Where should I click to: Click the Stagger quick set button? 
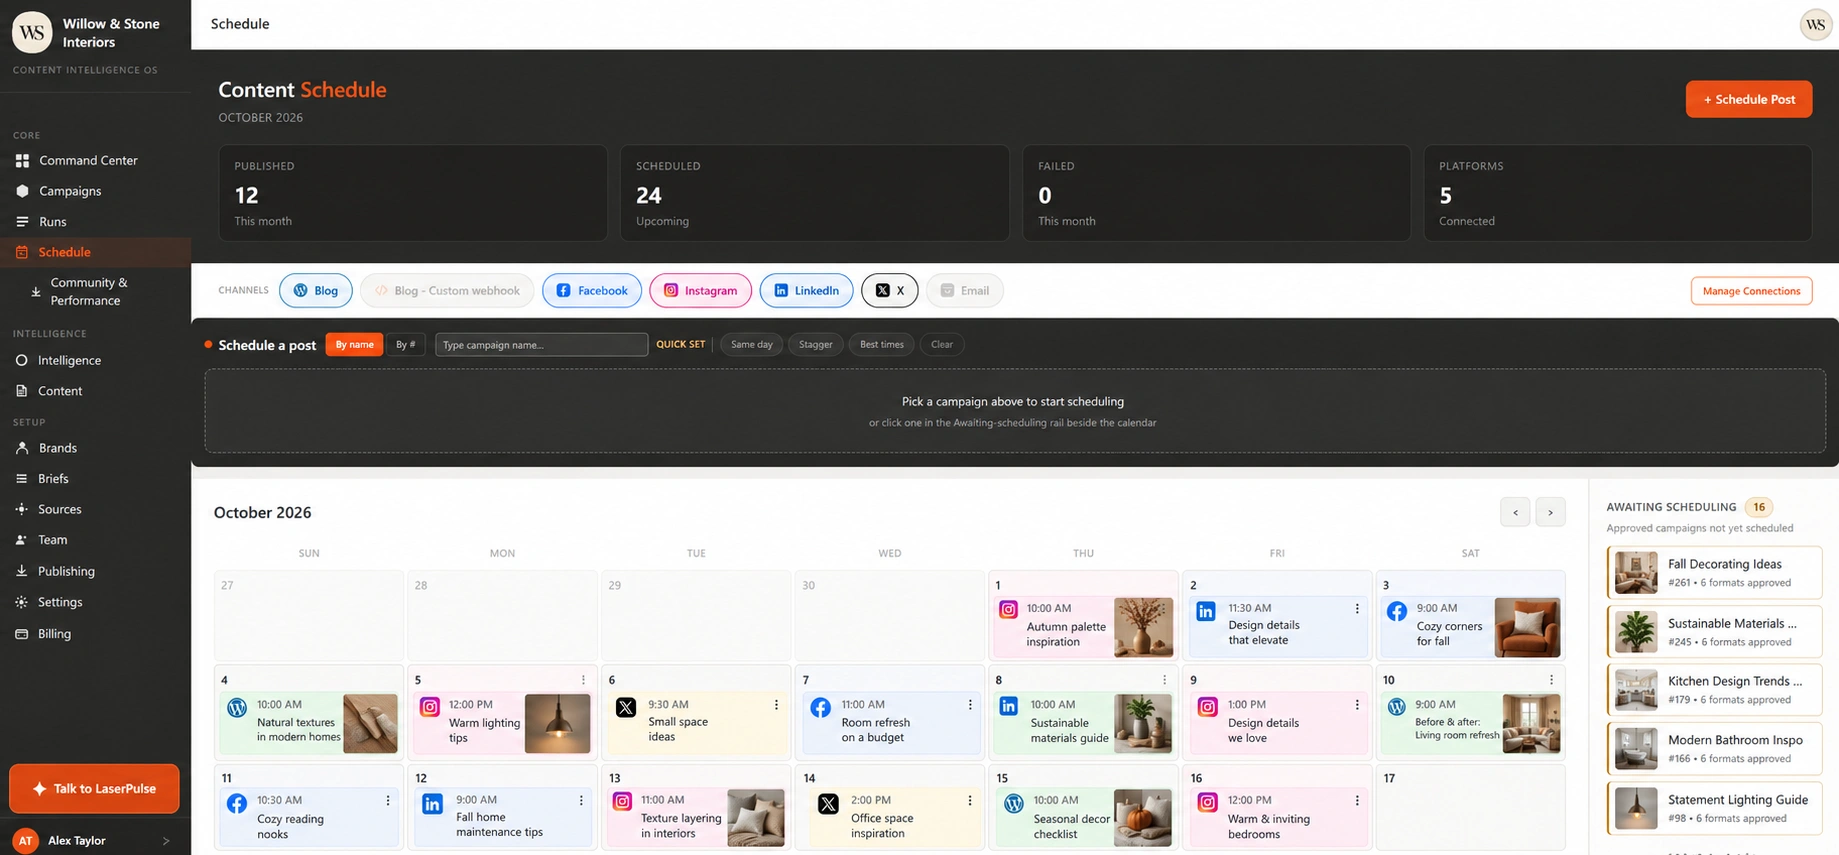815,345
